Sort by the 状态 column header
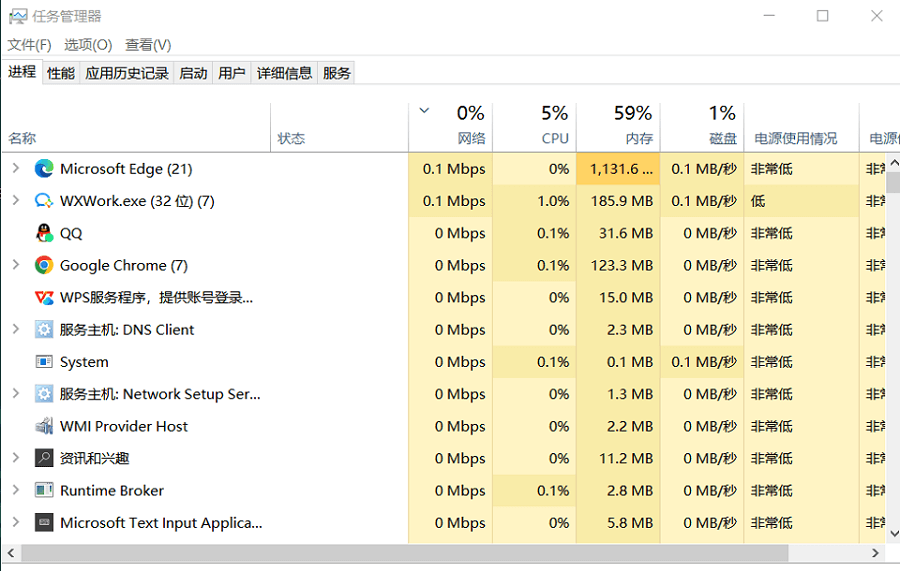The width and height of the screenshot is (900, 571). click(339, 127)
